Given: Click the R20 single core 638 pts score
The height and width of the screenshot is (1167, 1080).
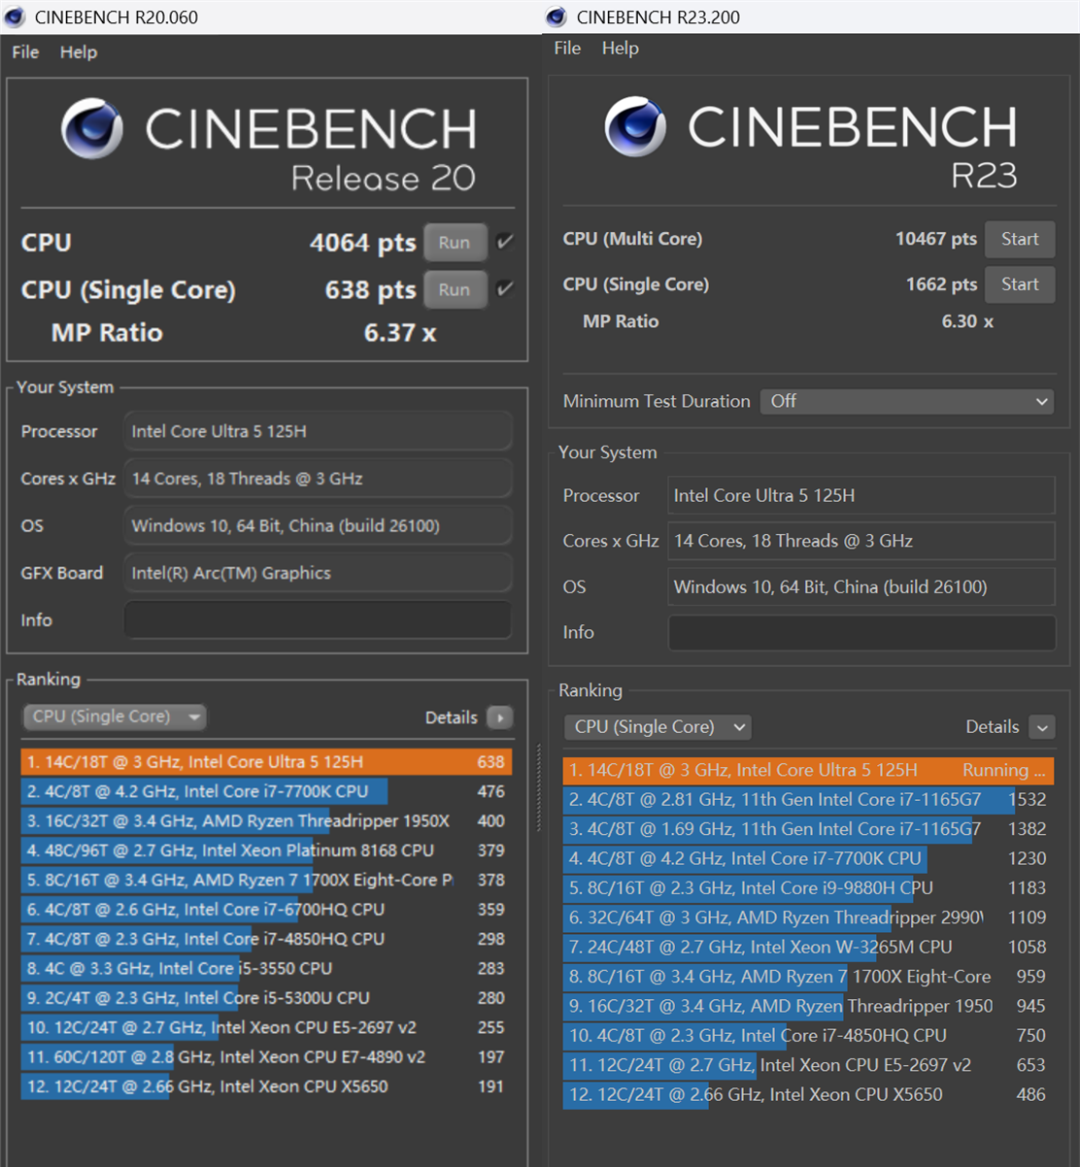Looking at the screenshot, I should point(370,290).
